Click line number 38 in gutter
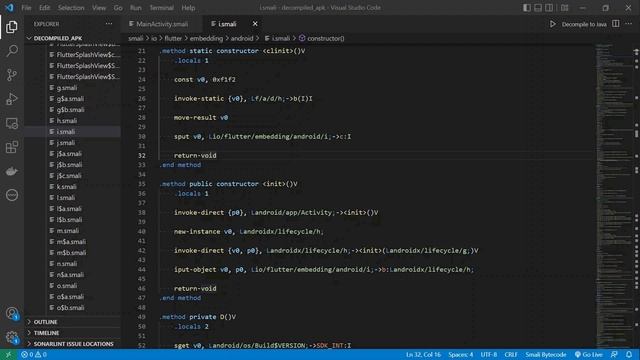This screenshot has width=640, height=360. click(x=141, y=213)
